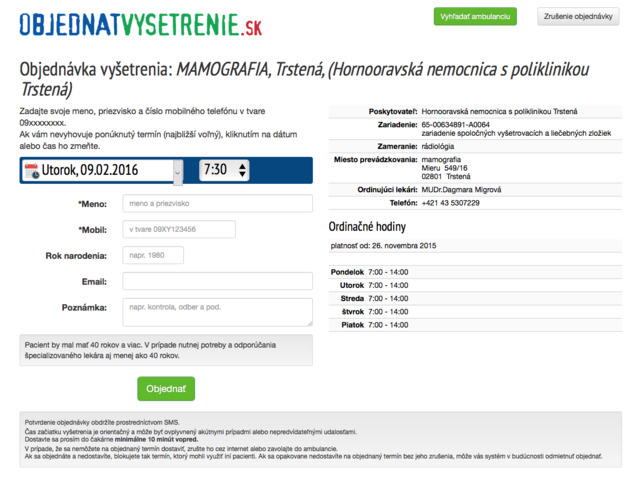Select the phone number +421 43 5307229

451,203
